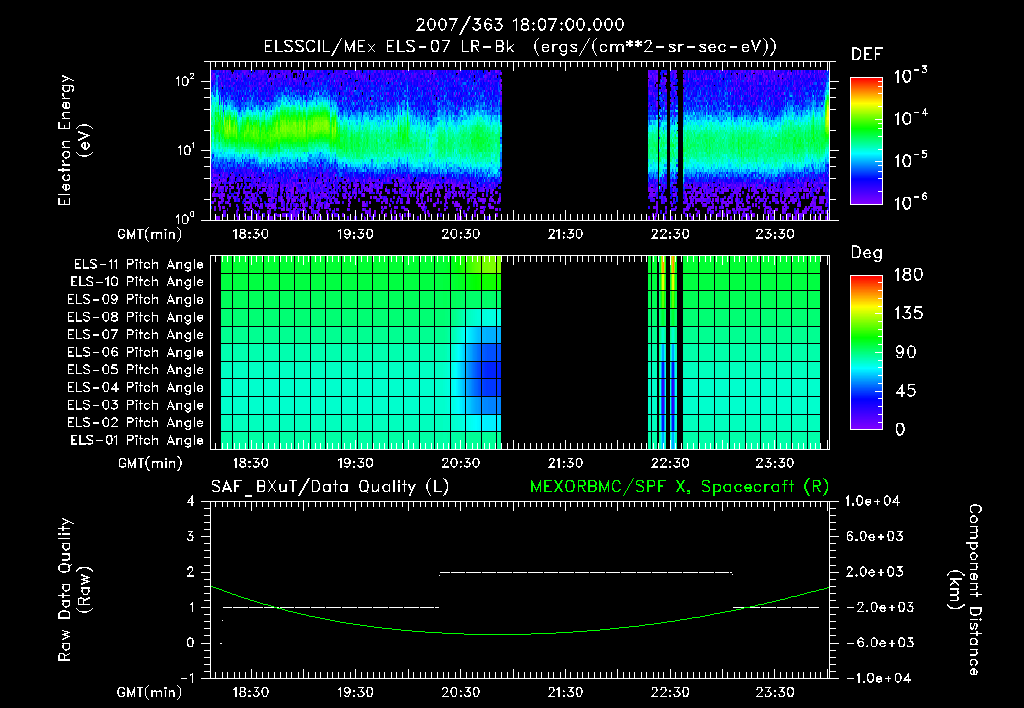Select the DEF colorbar label
Image resolution: width=1024 pixels, height=708 pixels.
coord(866,55)
